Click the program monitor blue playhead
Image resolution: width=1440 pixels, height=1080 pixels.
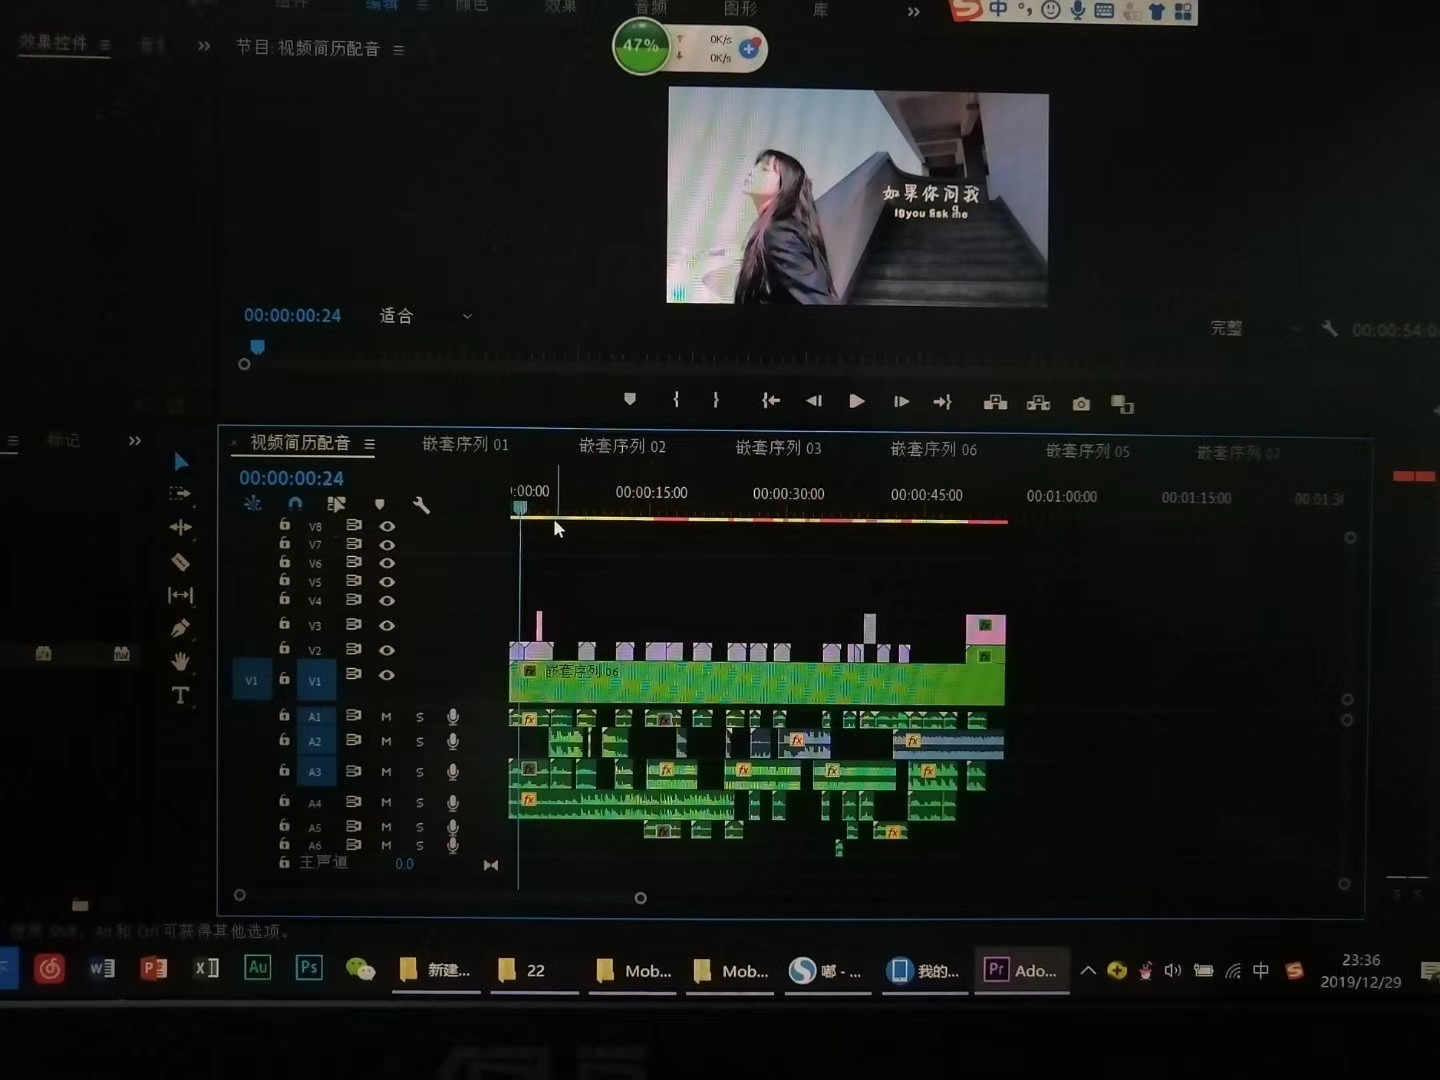257,347
